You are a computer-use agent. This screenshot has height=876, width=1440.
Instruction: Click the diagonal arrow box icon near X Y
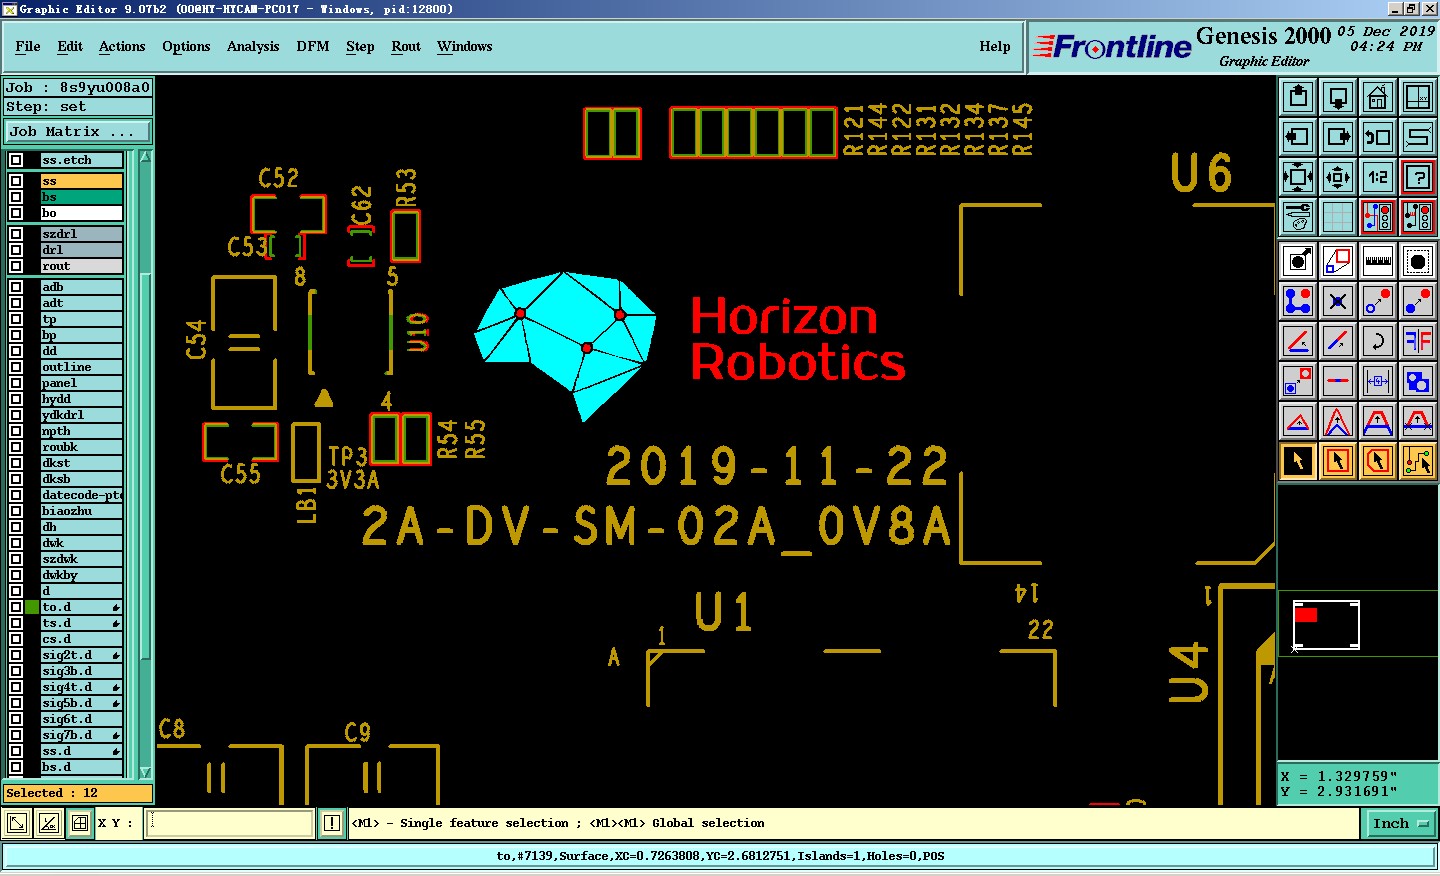click(17, 824)
